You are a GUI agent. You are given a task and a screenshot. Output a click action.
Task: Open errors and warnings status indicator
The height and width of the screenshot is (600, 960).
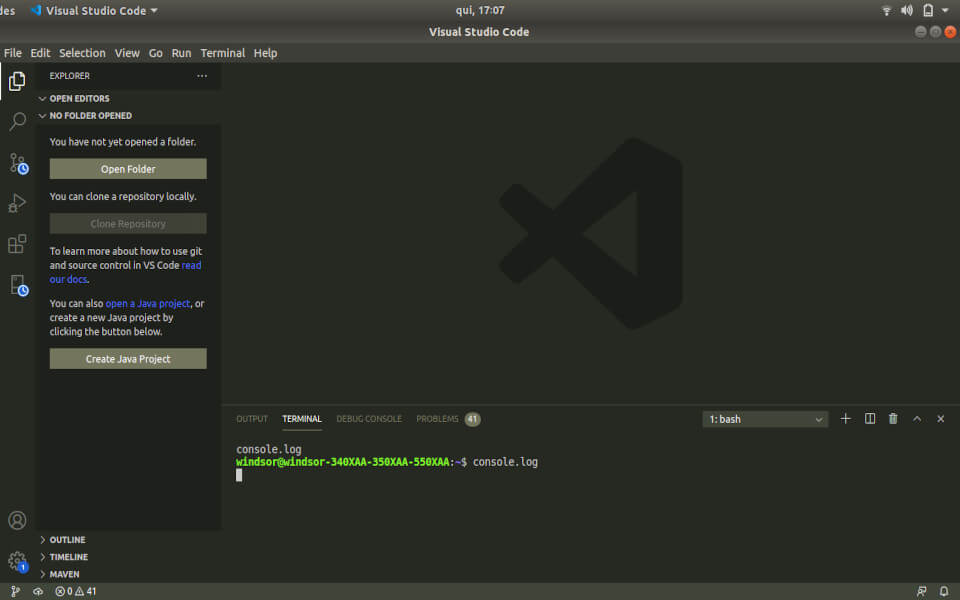pos(76,591)
